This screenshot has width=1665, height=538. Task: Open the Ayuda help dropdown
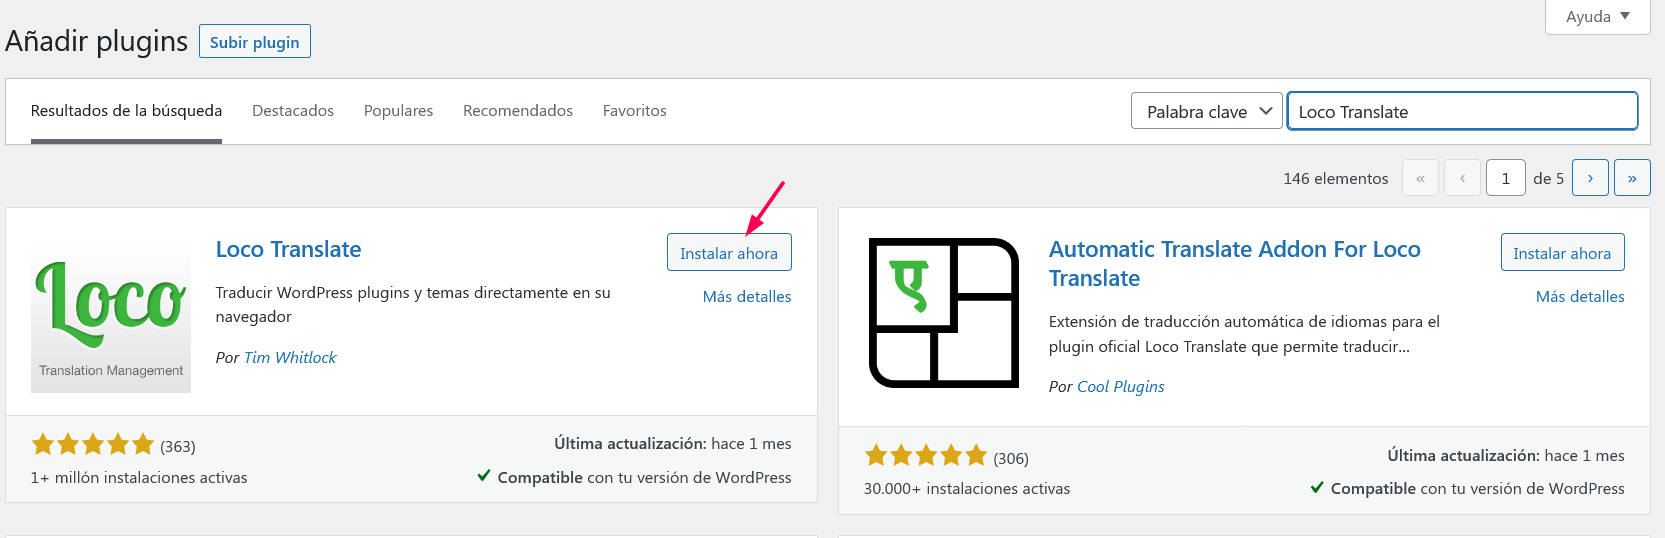(1598, 17)
